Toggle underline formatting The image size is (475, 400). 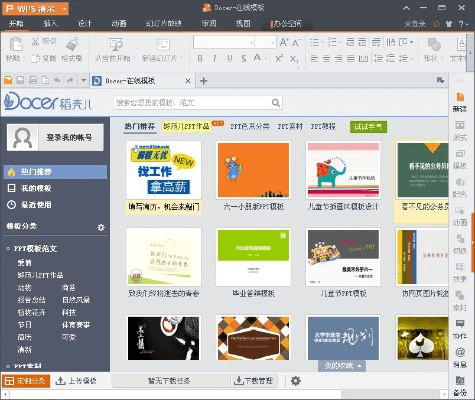point(229,59)
